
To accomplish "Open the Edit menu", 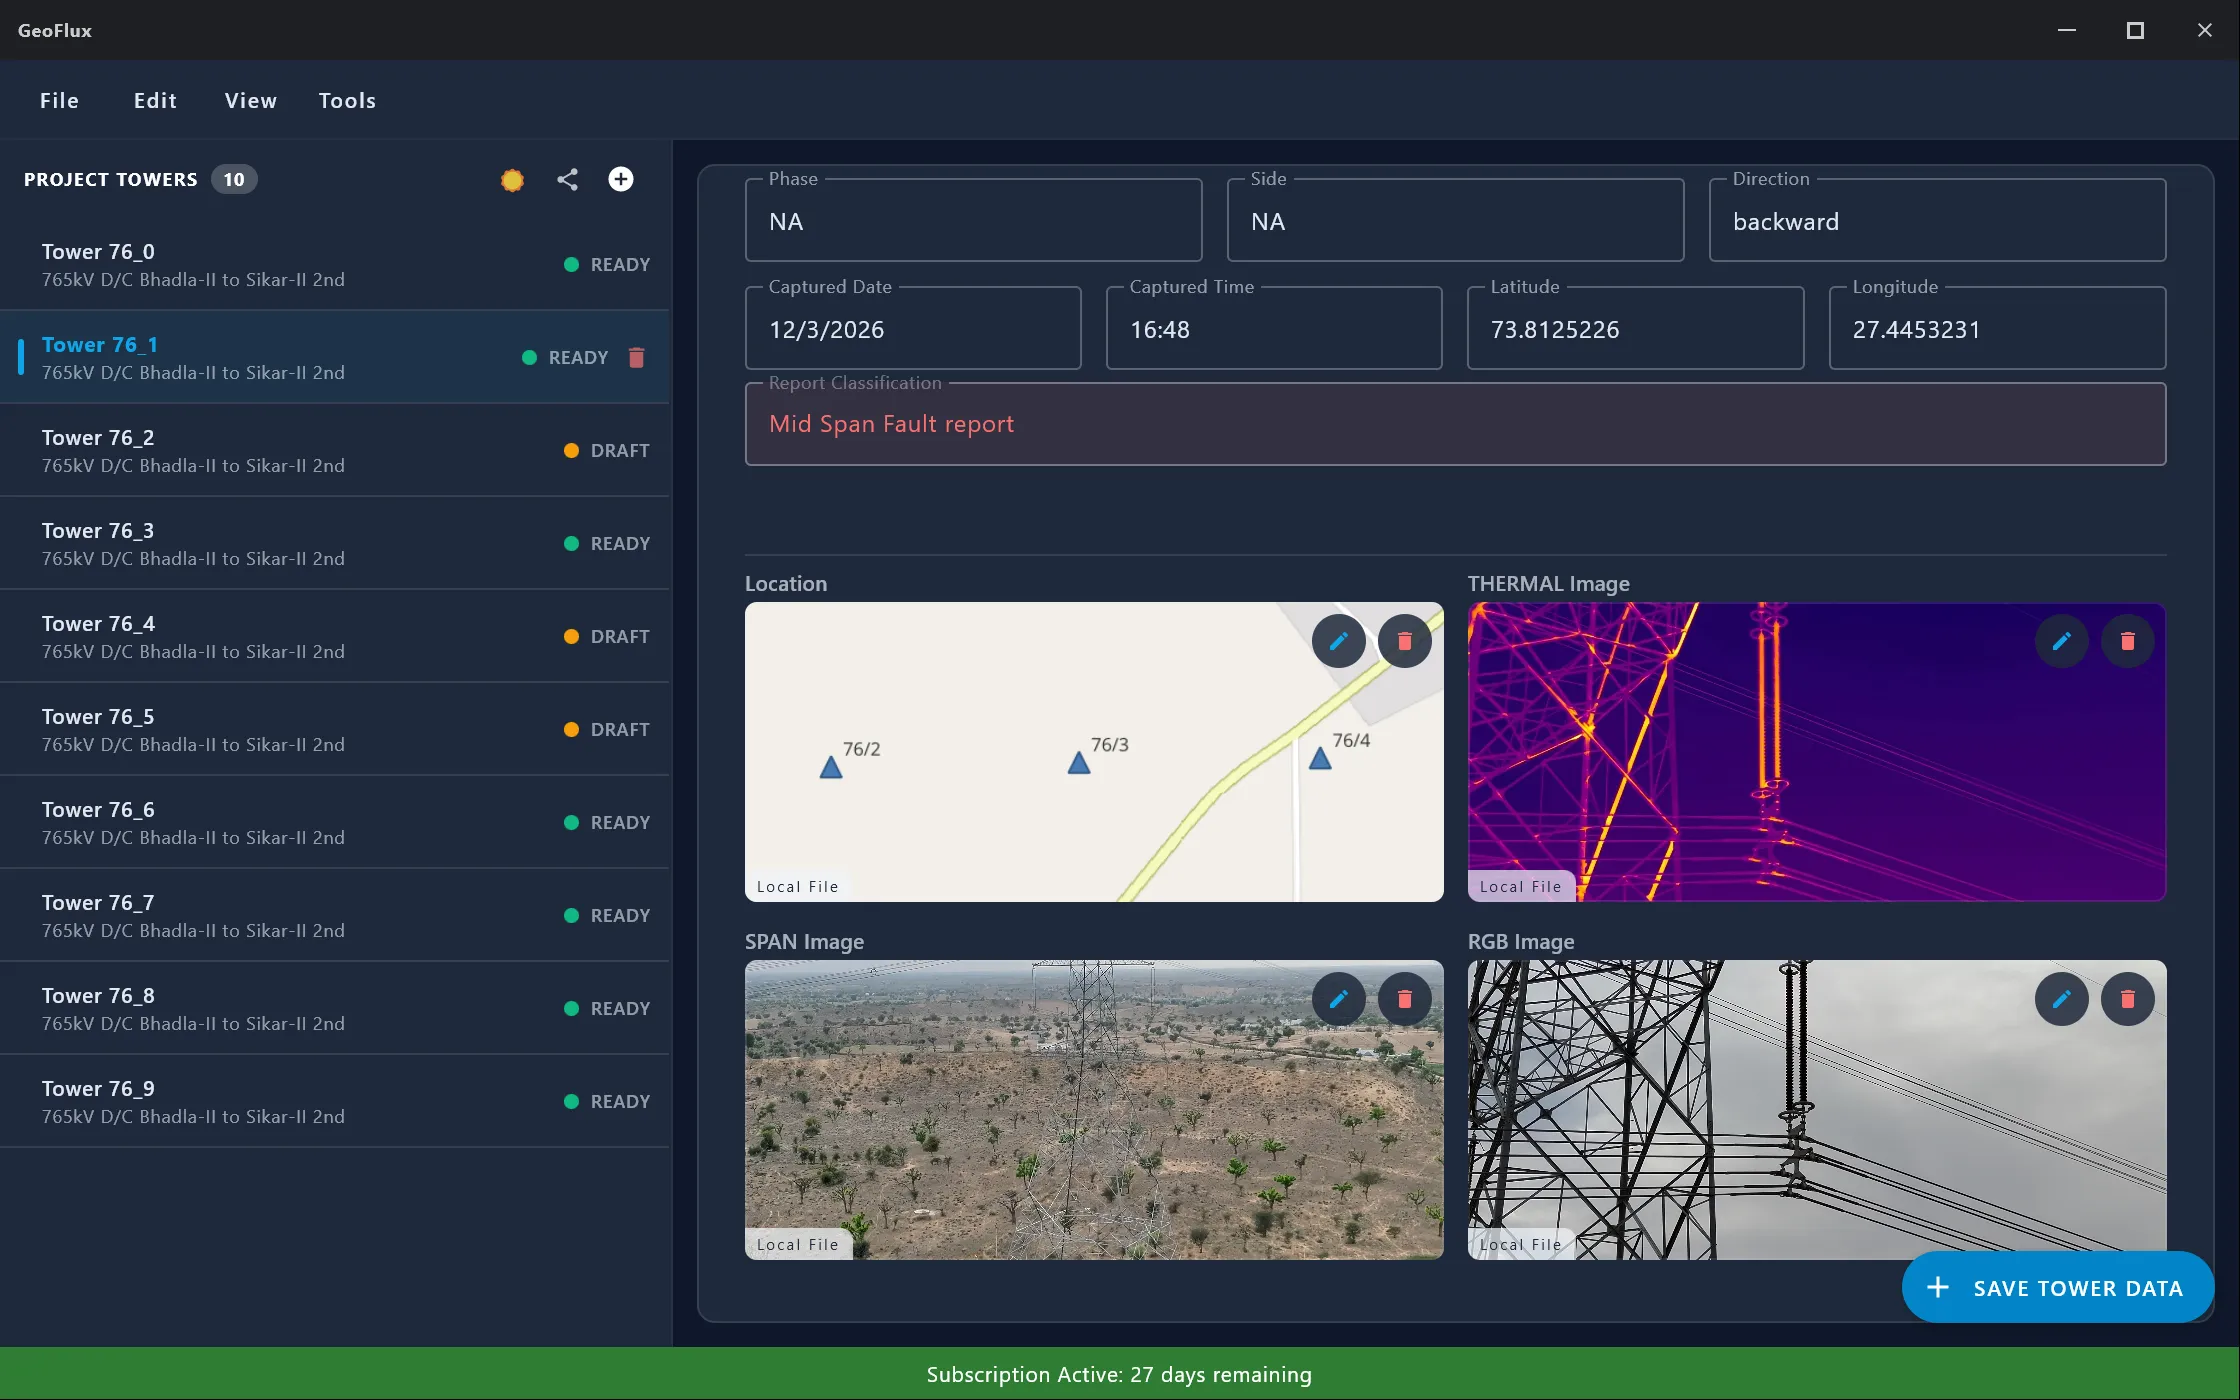I will 155,100.
